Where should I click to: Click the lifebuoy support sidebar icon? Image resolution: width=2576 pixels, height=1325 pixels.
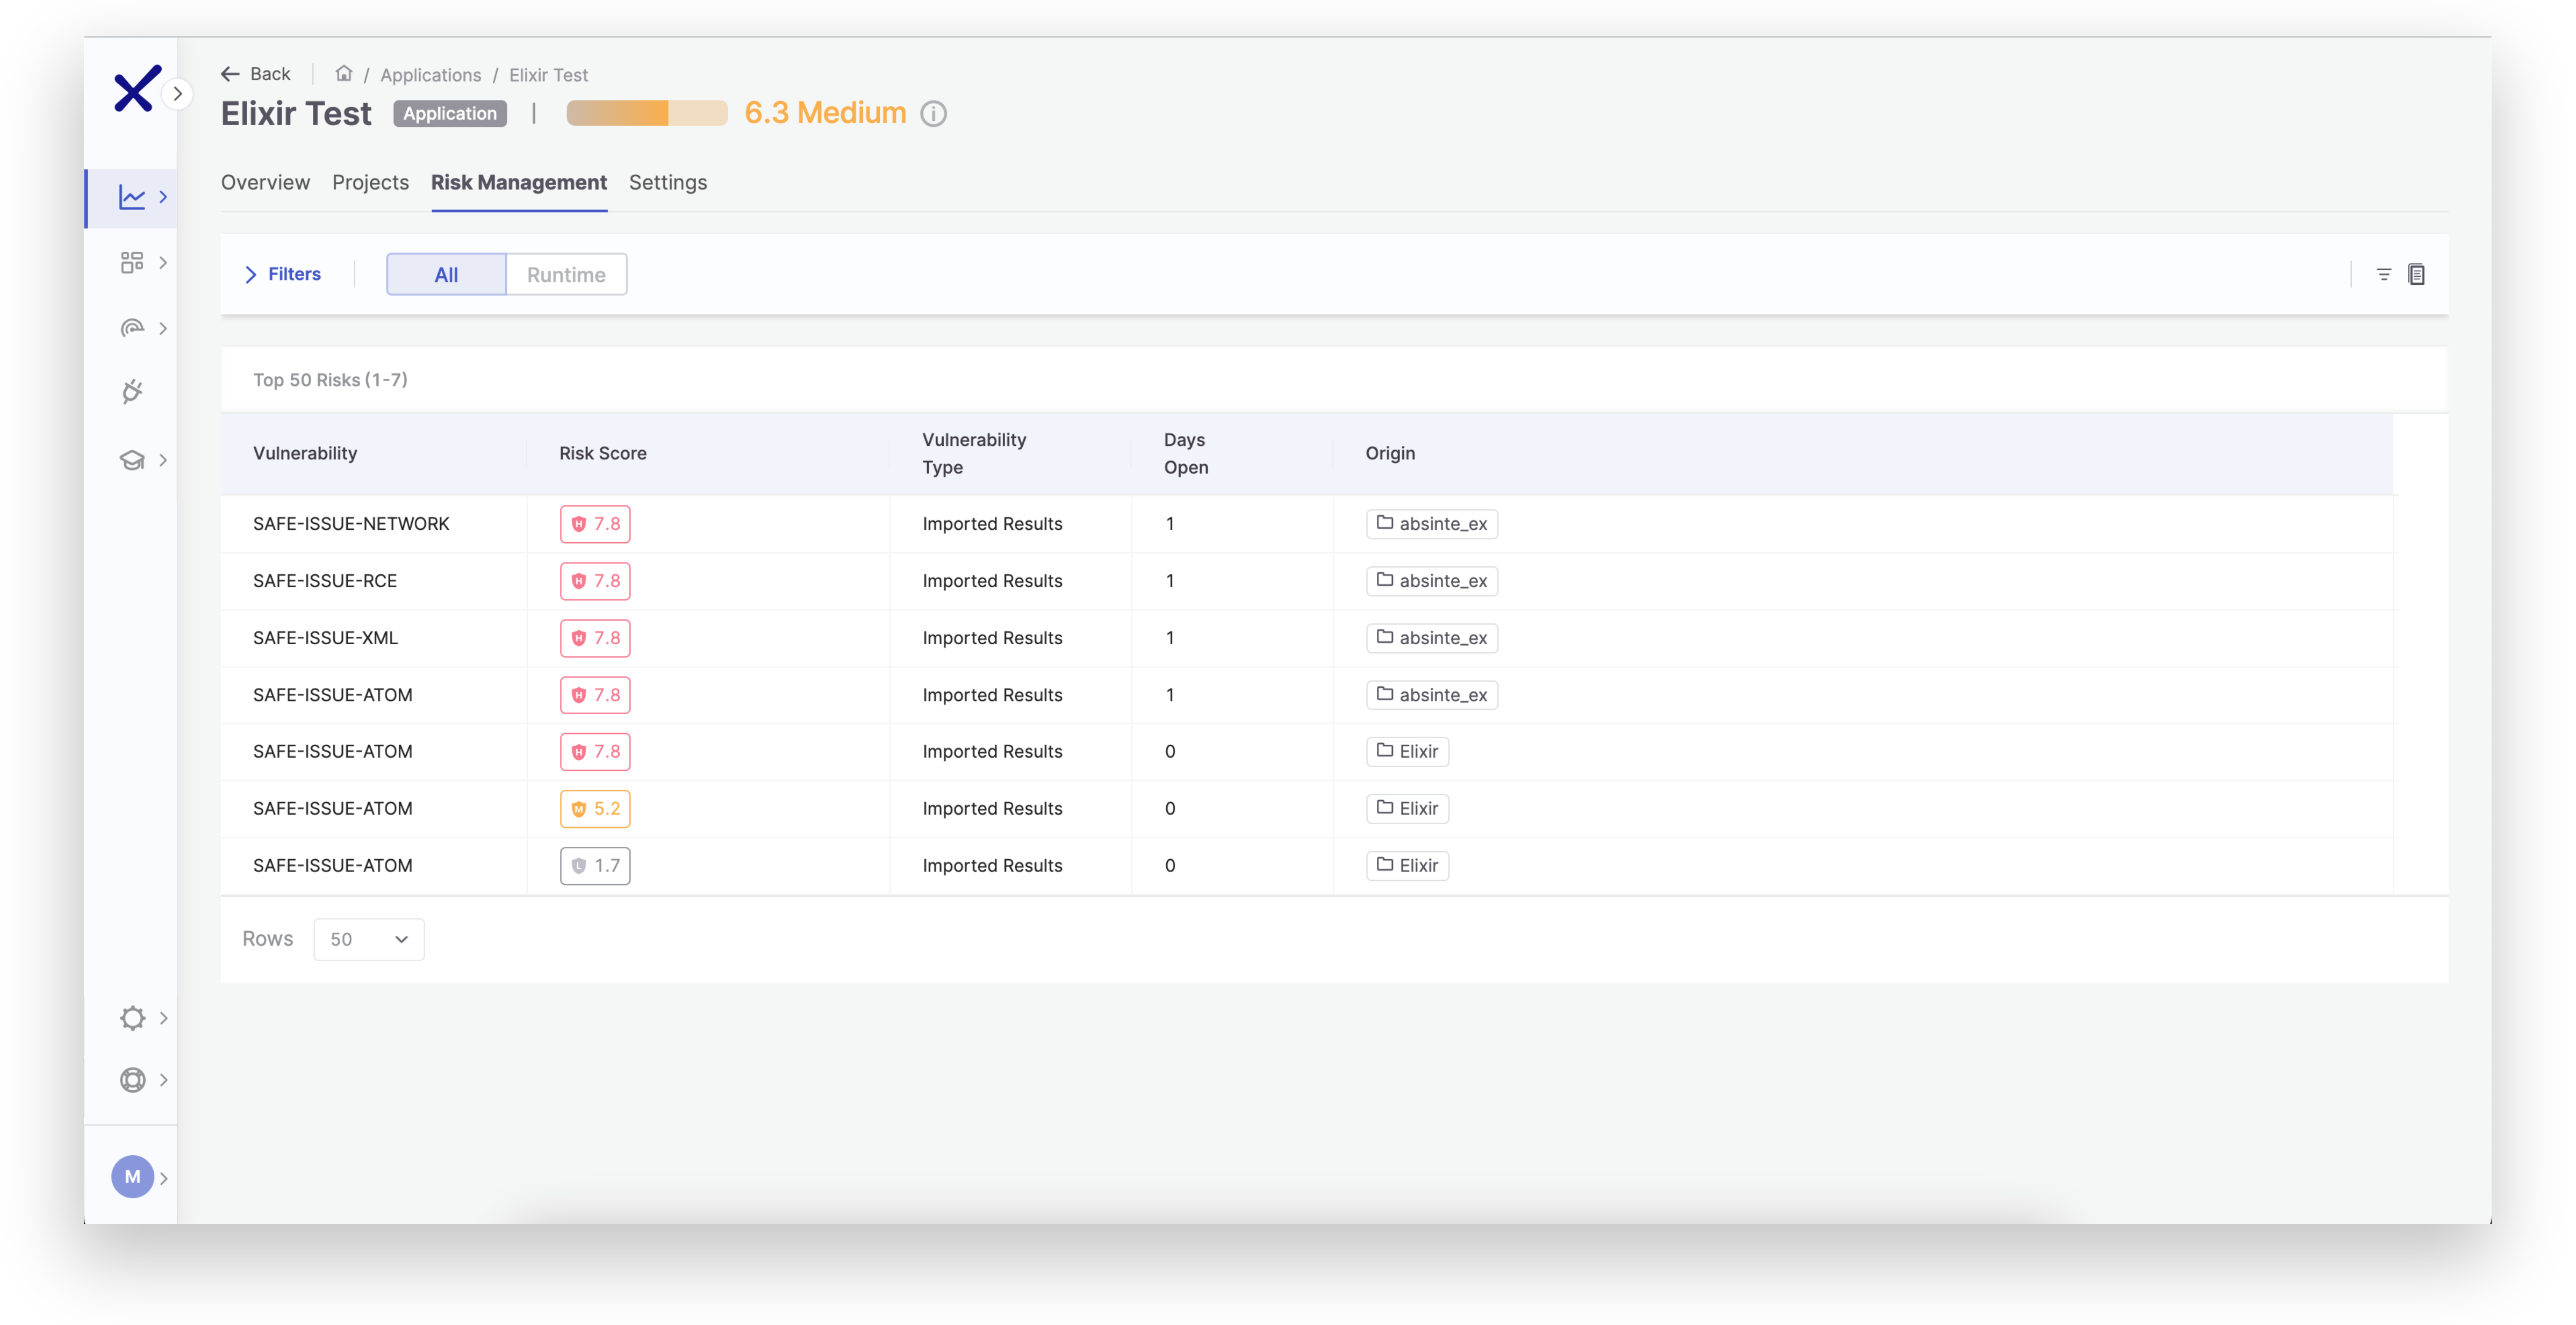click(x=132, y=1080)
